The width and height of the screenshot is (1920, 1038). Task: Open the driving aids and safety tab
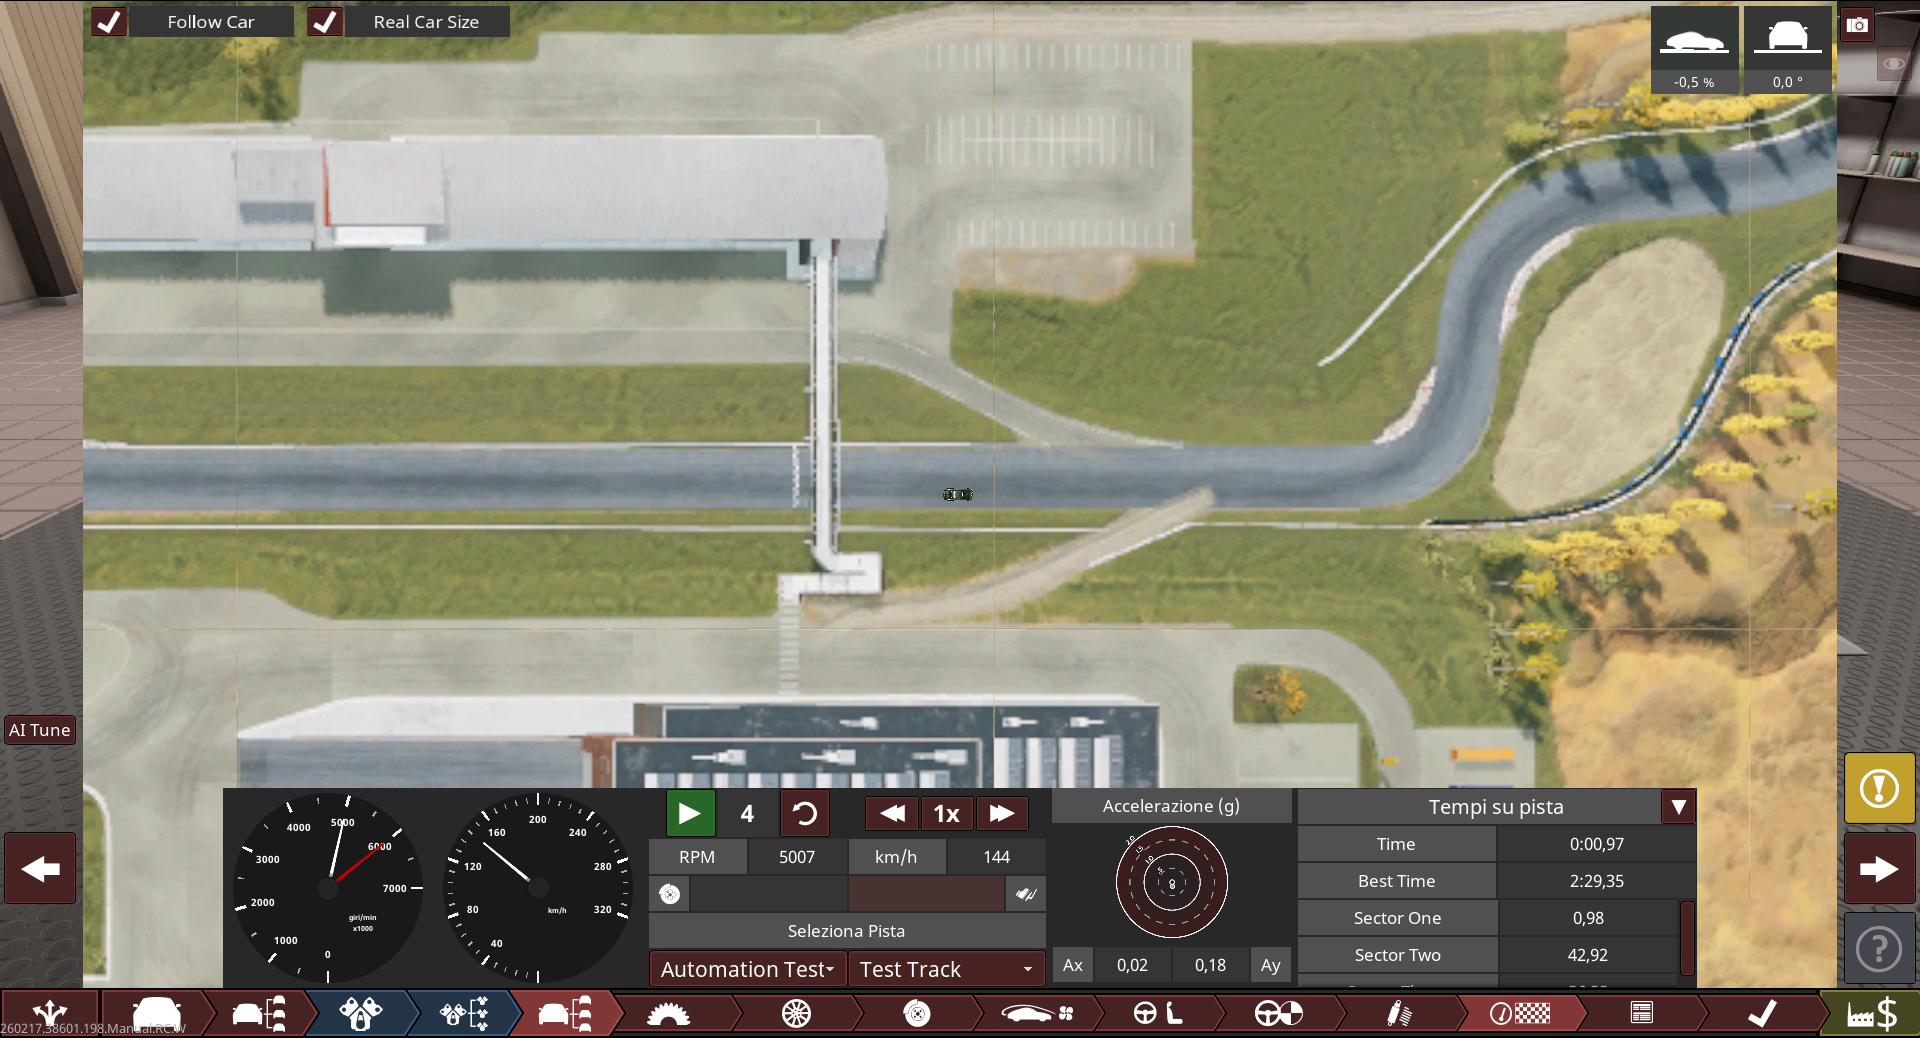(1279, 1013)
